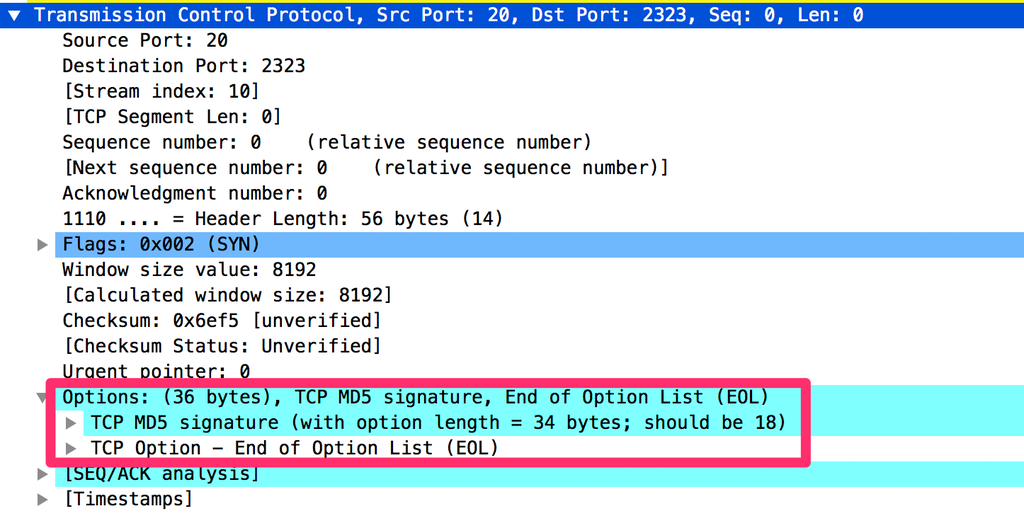The image size is (1024, 528).
Task: Select the TCP Segment Len: 0 line
Action: point(172,117)
